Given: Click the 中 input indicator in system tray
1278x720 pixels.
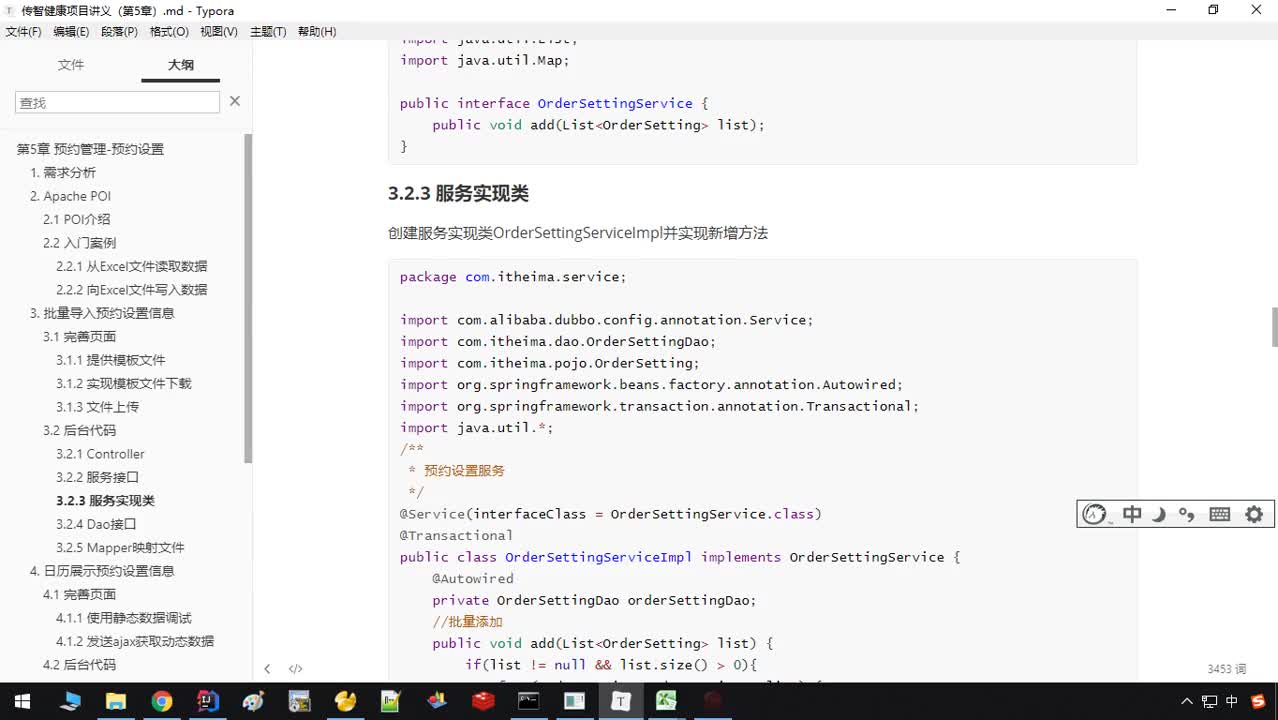Looking at the screenshot, I should click(x=1232, y=701).
